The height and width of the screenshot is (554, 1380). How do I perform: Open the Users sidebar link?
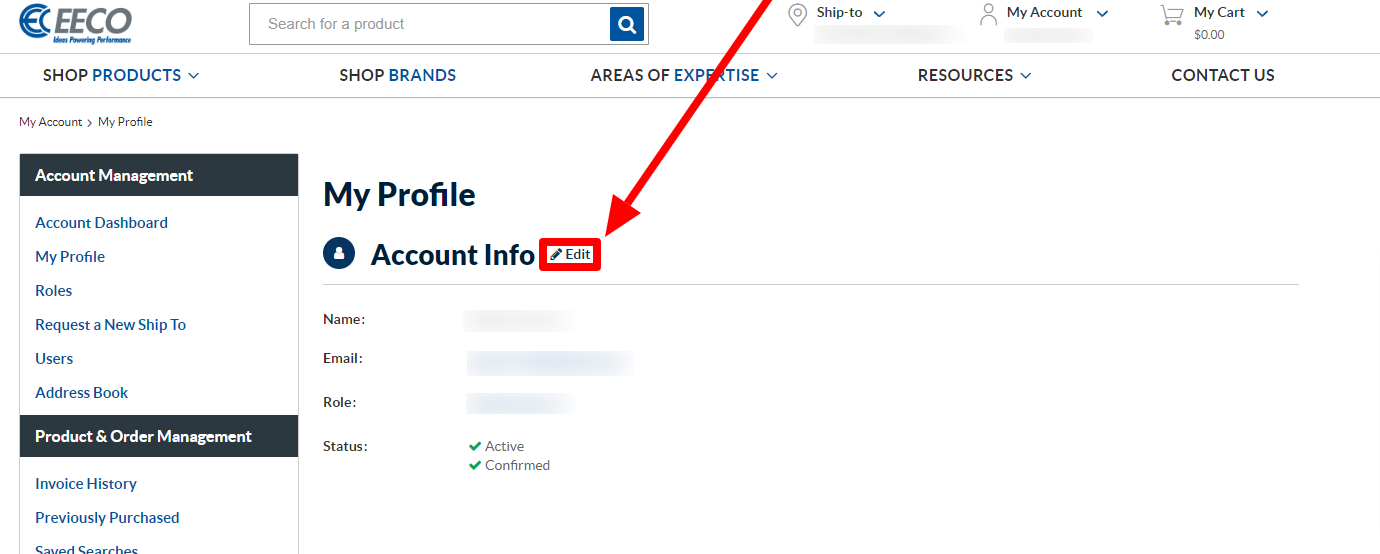click(54, 359)
